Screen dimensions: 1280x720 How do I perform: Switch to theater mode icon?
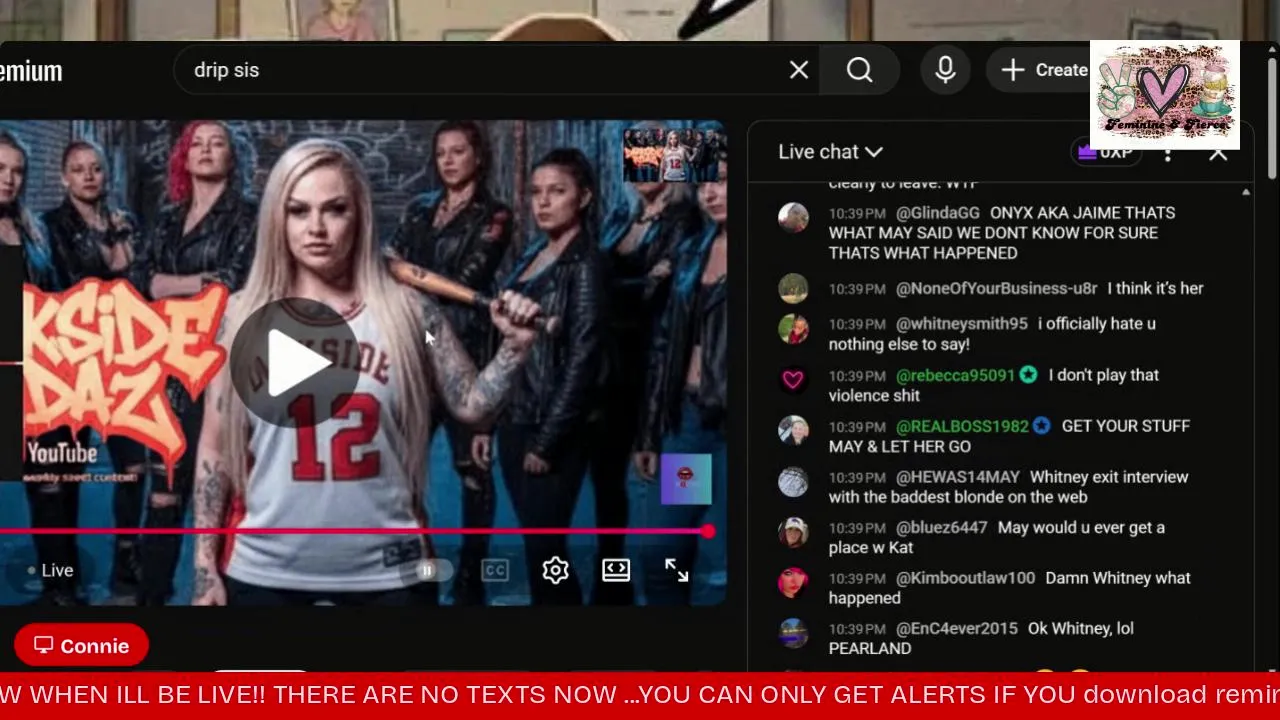pyautogui.click(x=616, y=570)
